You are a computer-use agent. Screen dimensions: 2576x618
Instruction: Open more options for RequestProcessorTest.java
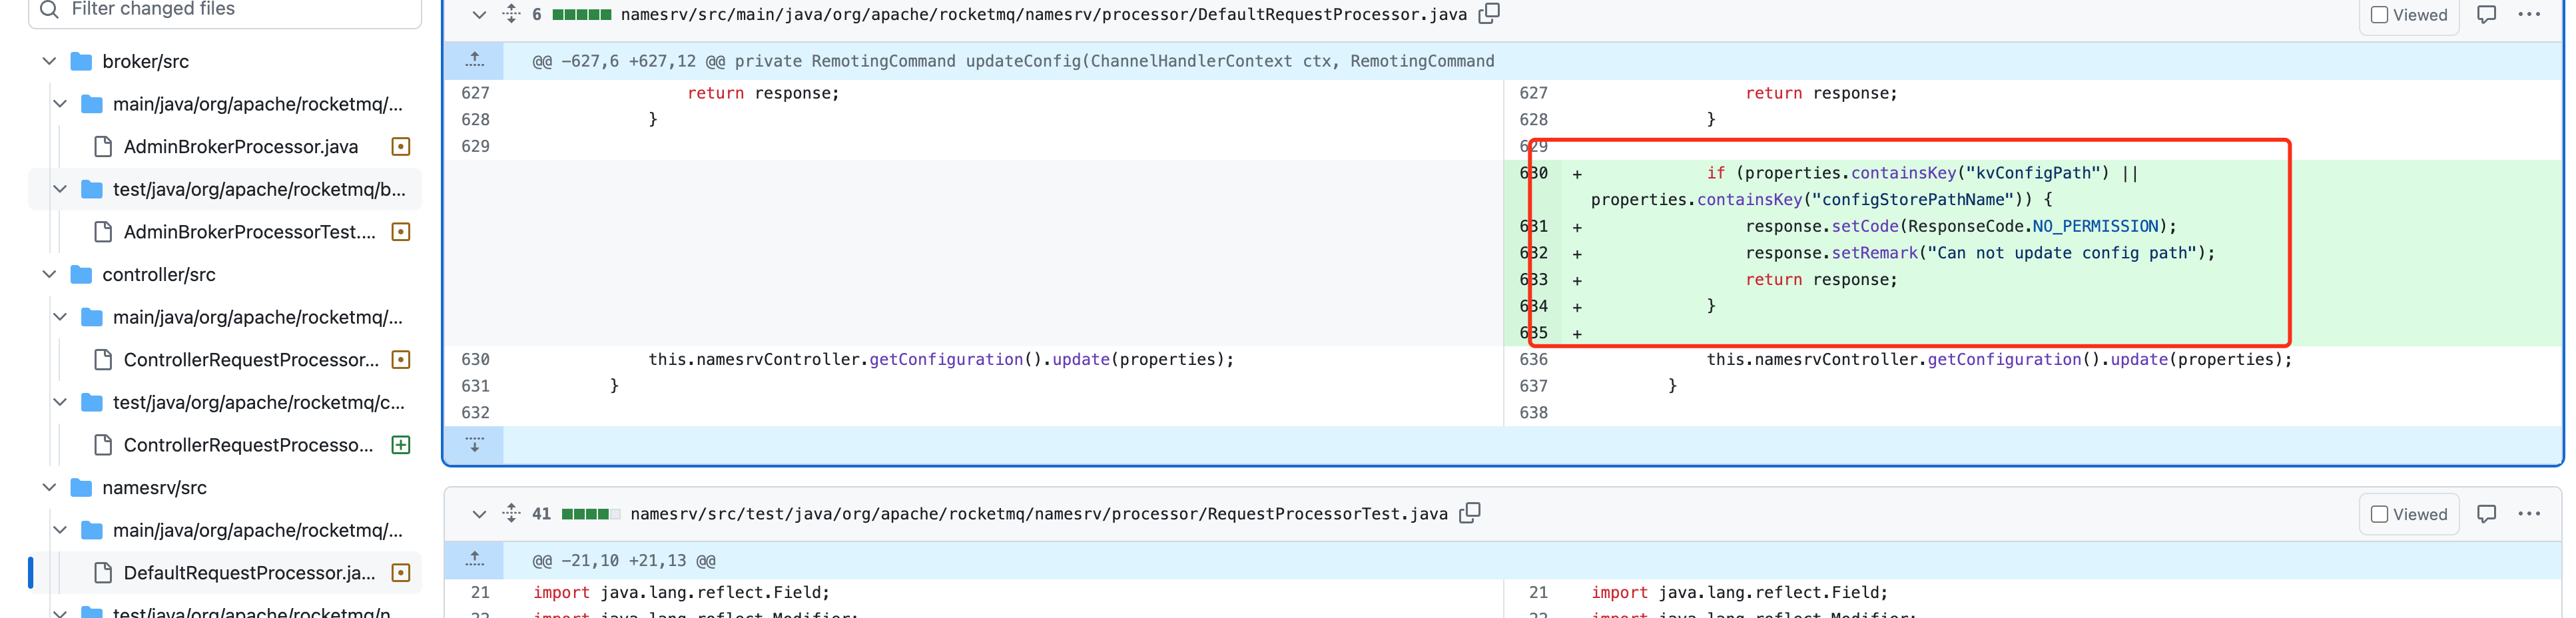coord(2529,513)
